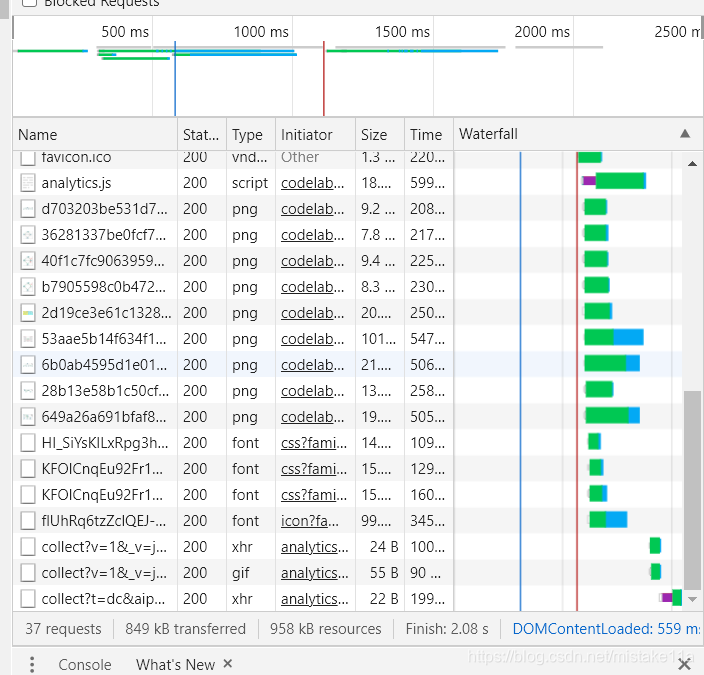Close the What's New tab

(228, 663)
